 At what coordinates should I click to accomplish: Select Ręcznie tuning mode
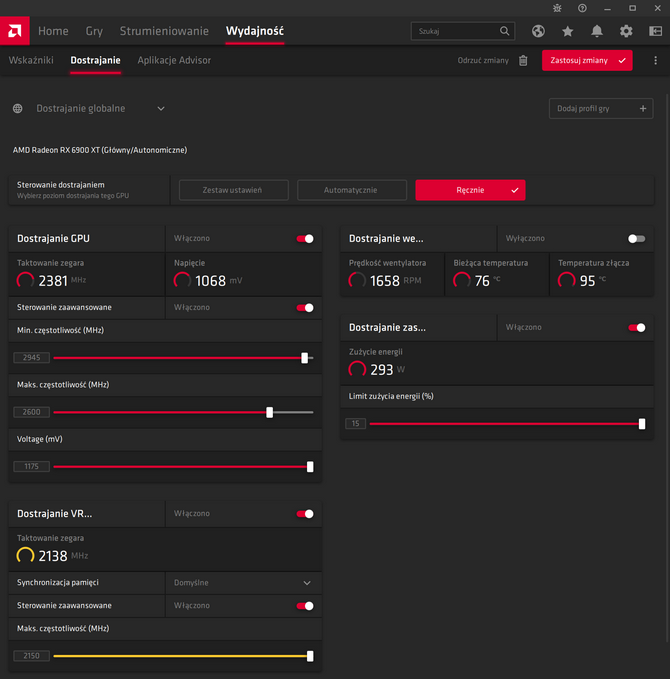470,190
